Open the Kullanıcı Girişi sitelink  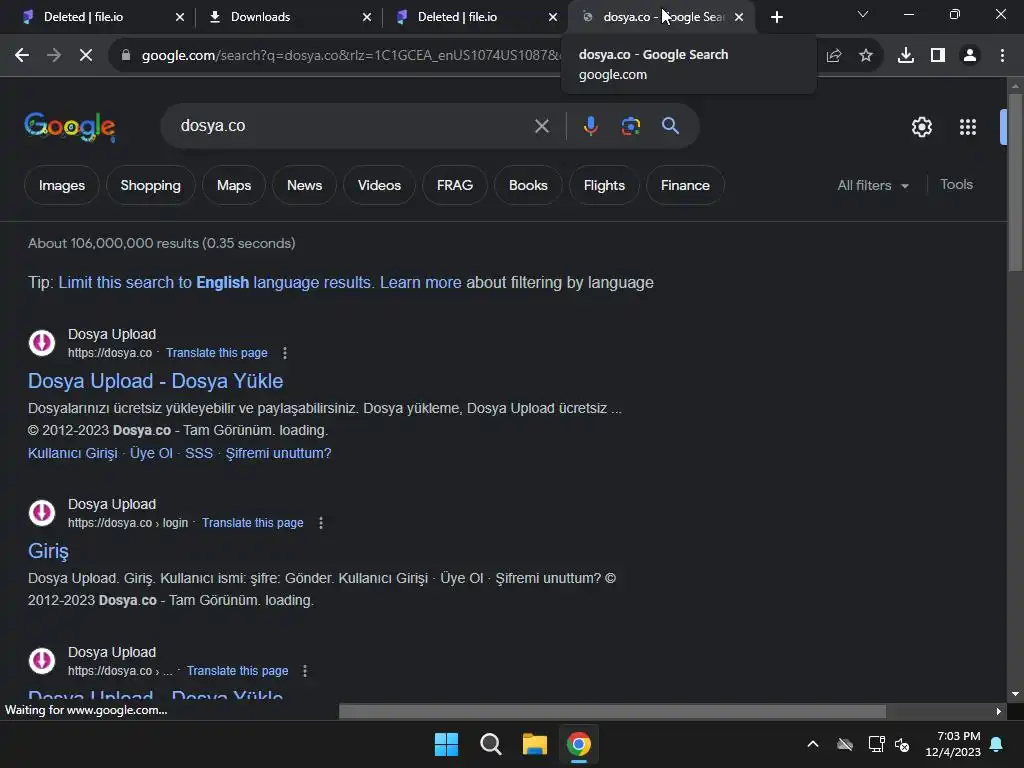[x=72, y=453]
